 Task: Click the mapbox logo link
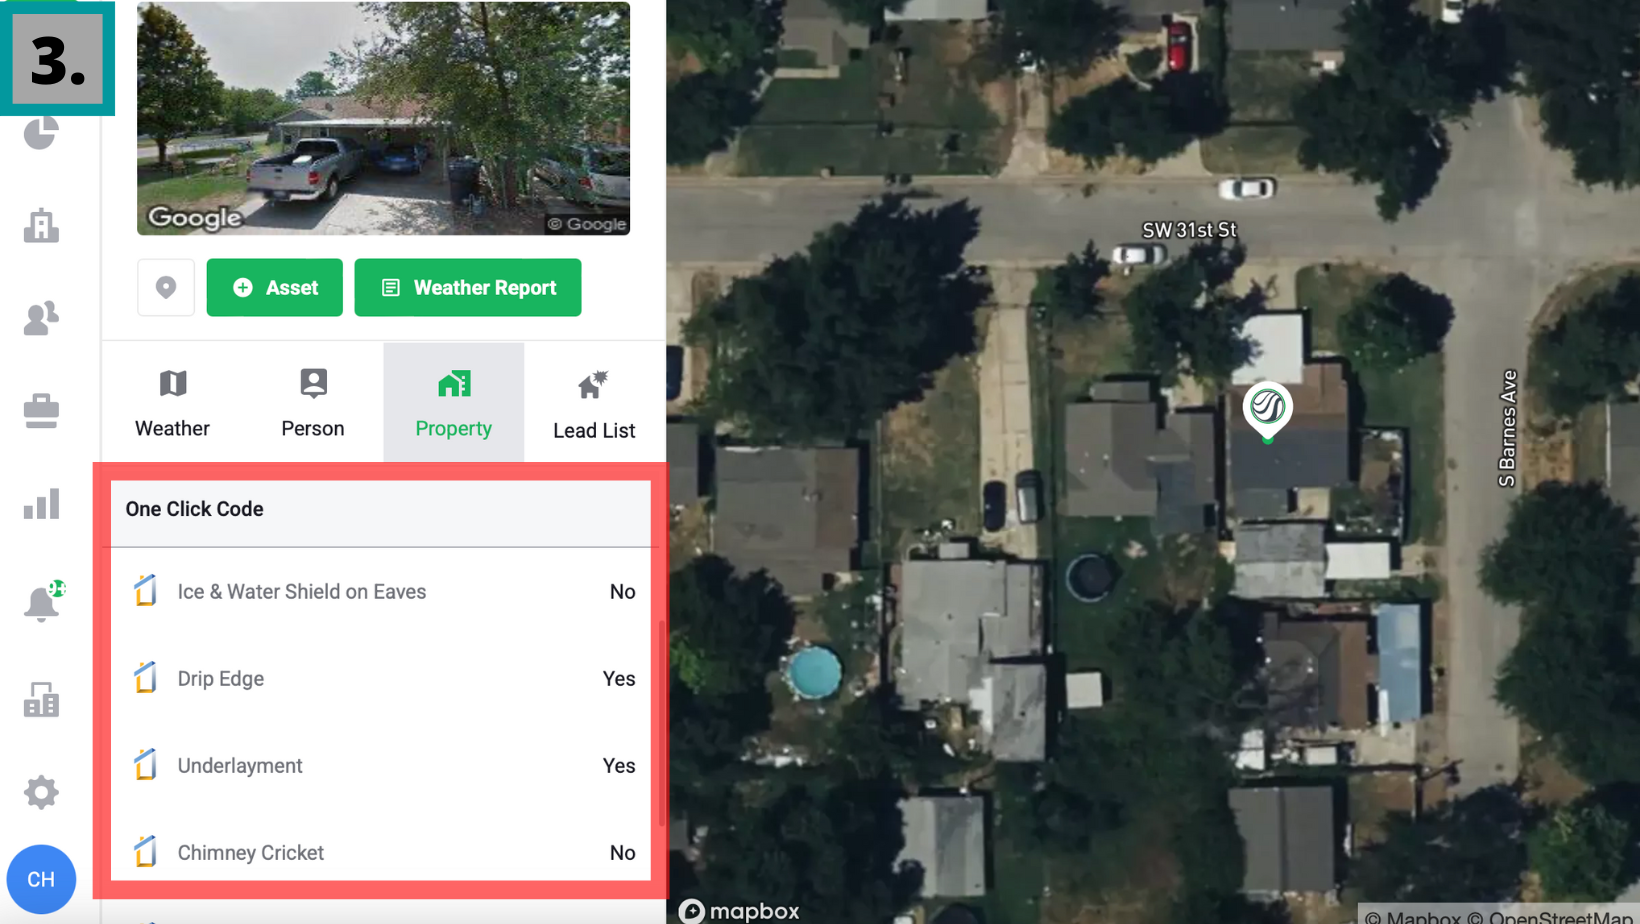[739, 911]
